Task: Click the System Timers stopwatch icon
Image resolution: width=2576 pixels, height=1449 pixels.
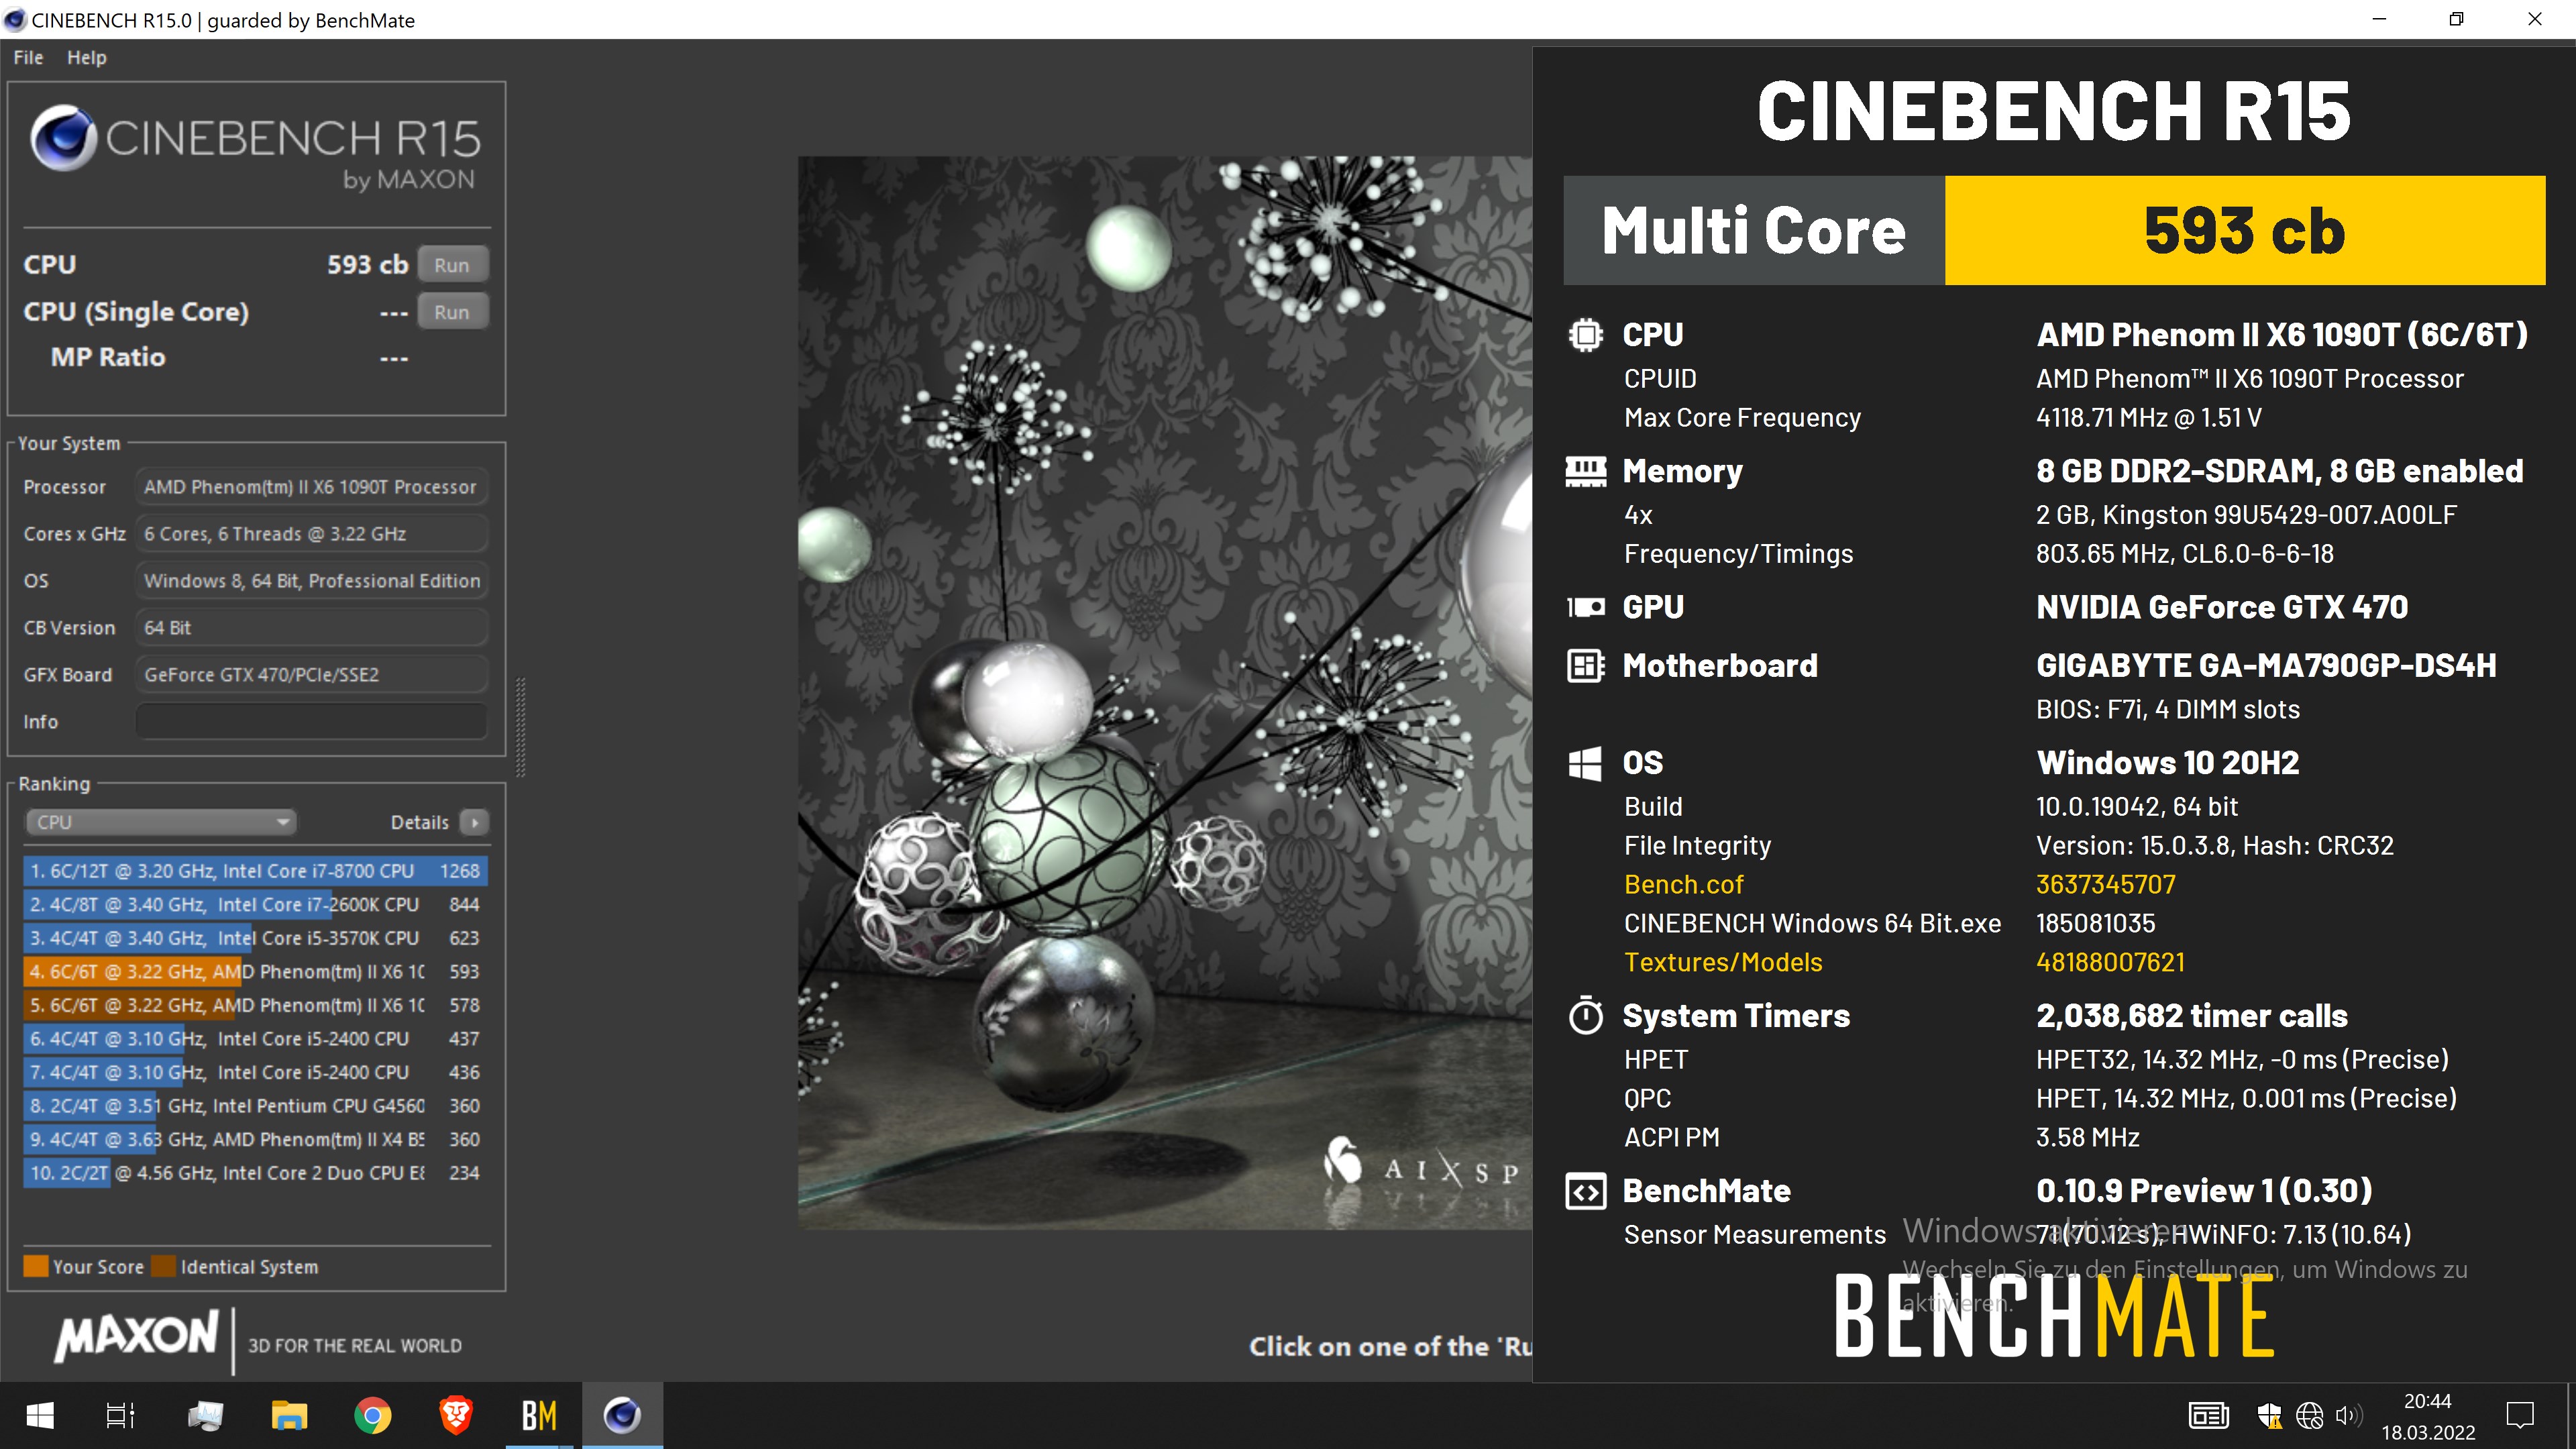Action: tap(1586, 1015)
